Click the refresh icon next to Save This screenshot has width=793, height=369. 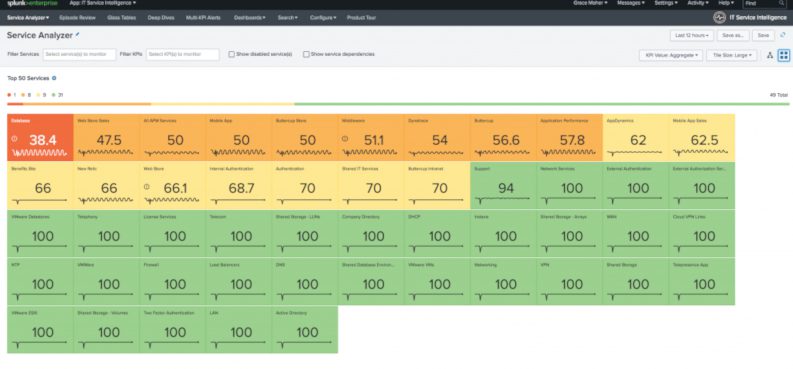783,35
